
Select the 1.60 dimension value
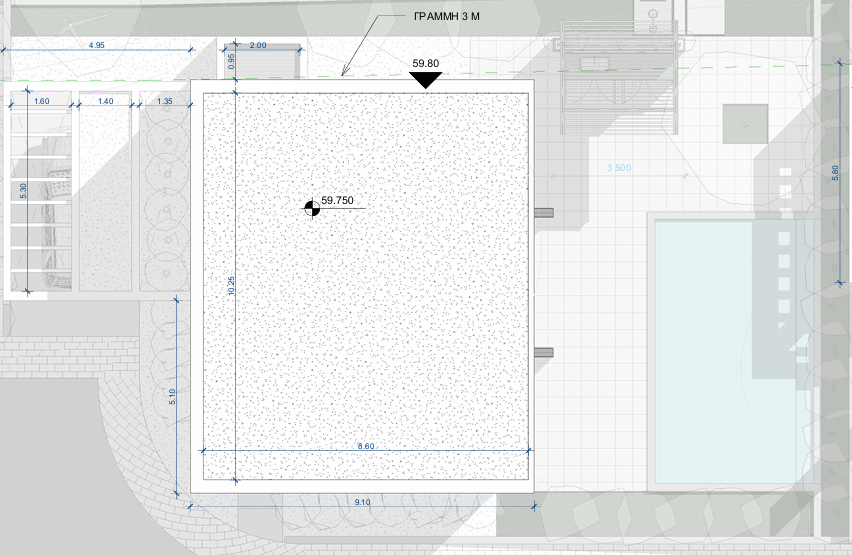click(42, 101)
